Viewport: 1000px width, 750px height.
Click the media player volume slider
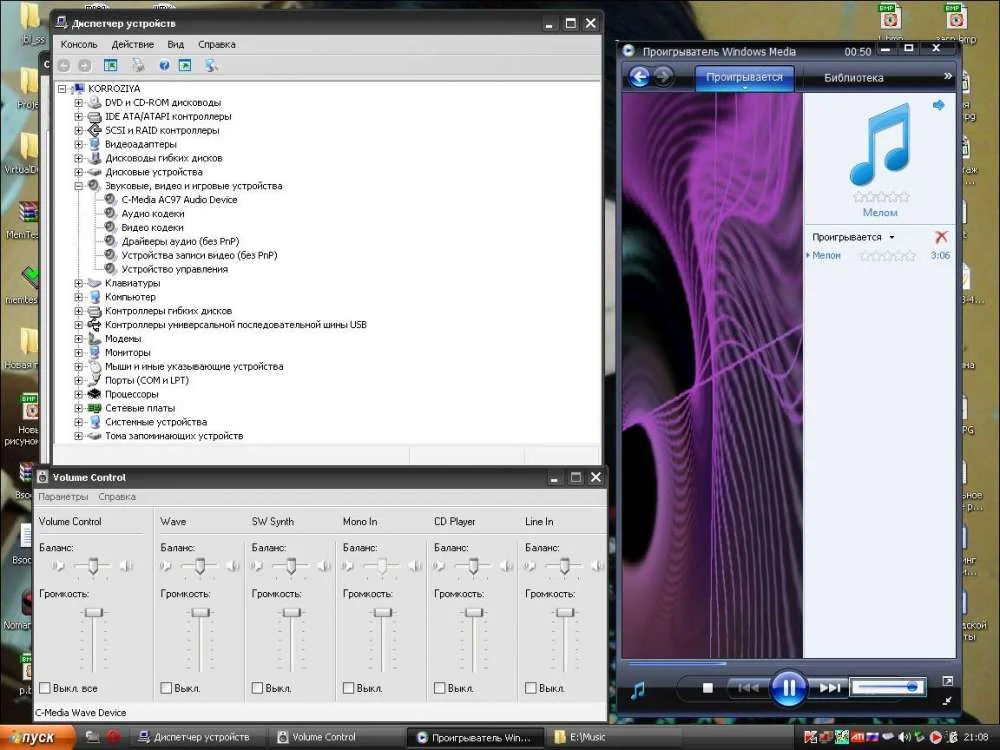887,687
